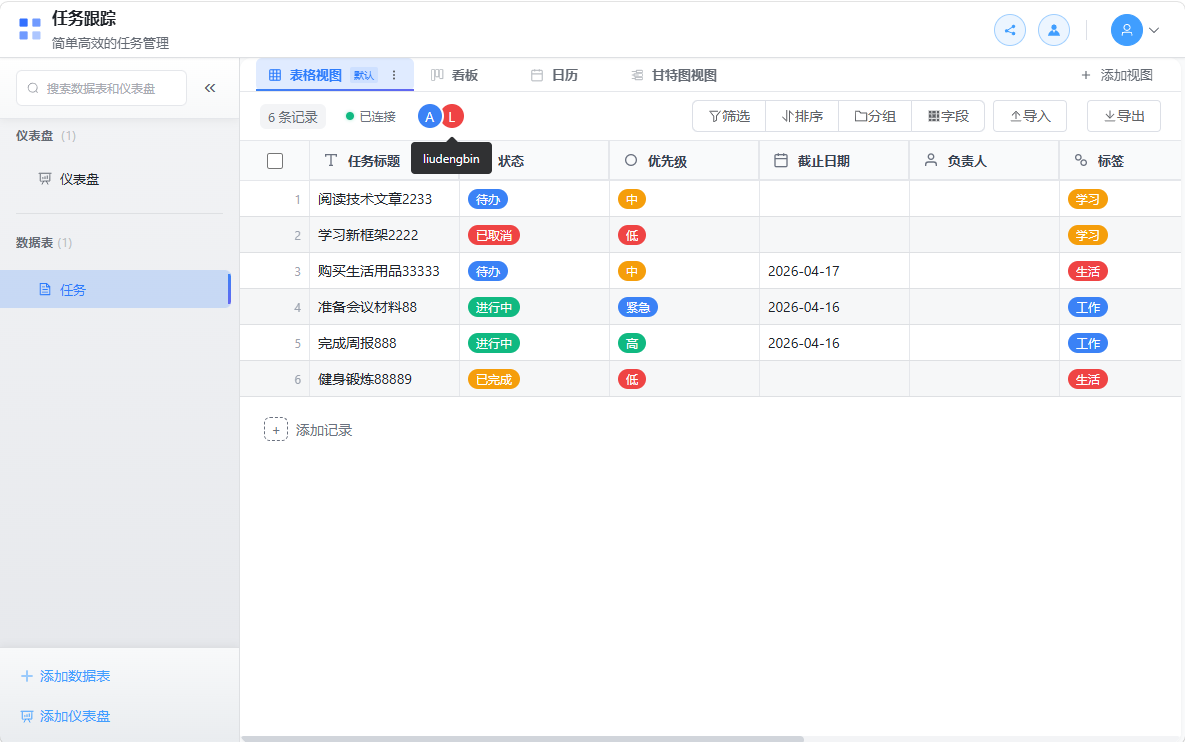Click the three-dot menu on 表格视图 tab

[394, 75]
